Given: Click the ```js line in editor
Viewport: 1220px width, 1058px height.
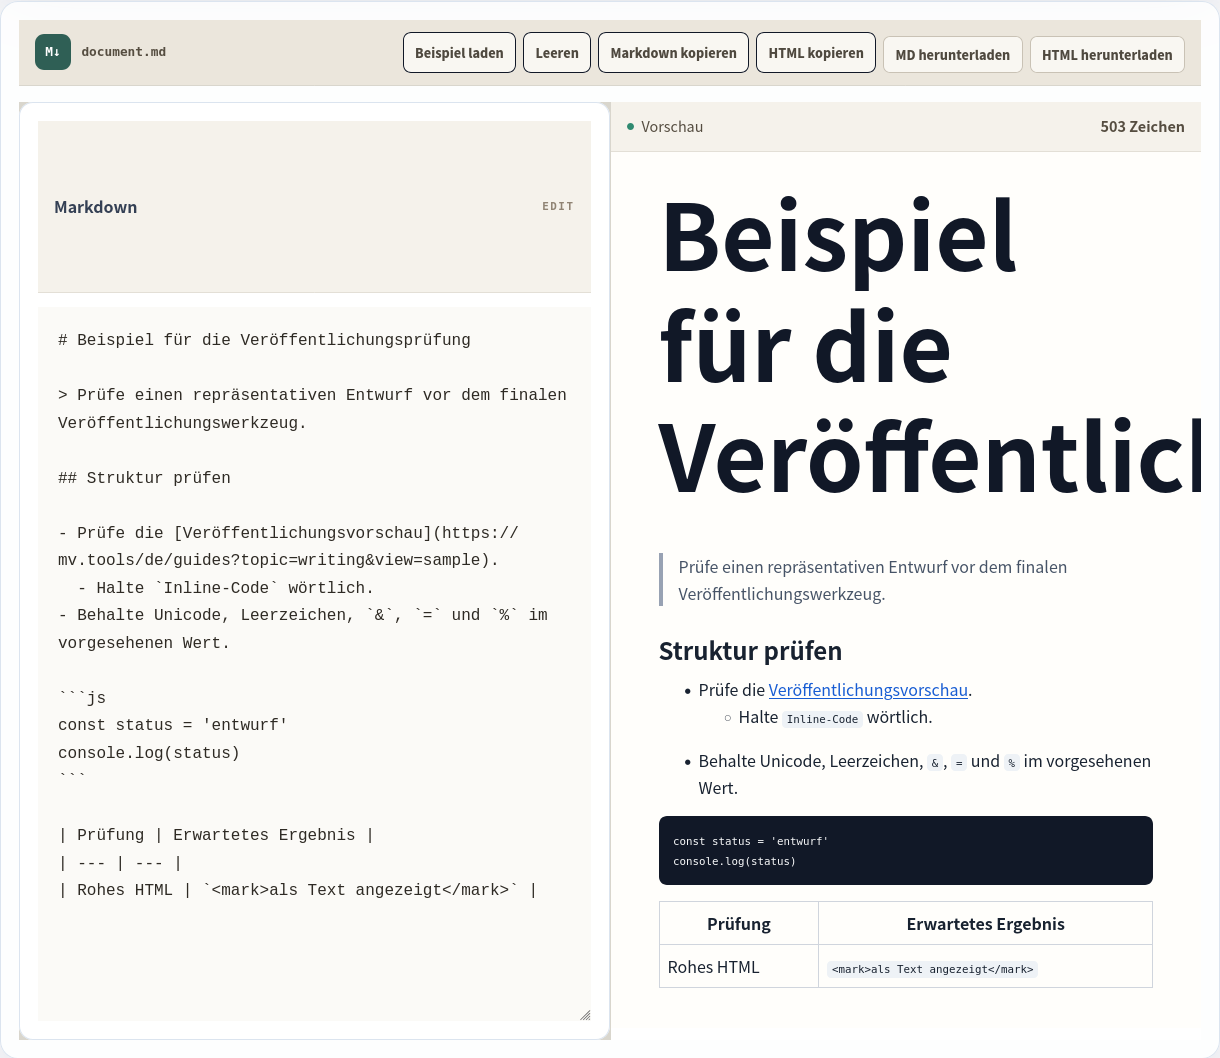Looking at the screenshot, I should (x=82, y=698).
